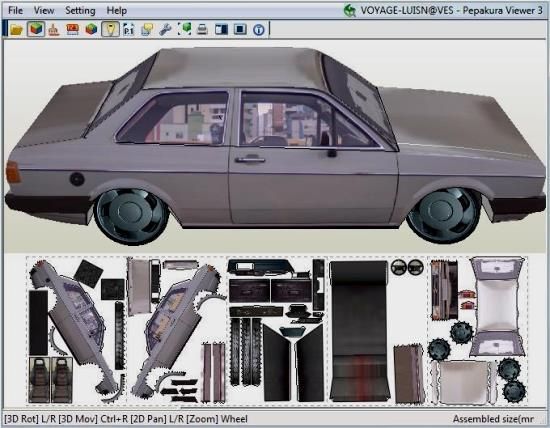Click the car door handle in 3D view
This screenshot has height=428, width=550.
[250, 159]
